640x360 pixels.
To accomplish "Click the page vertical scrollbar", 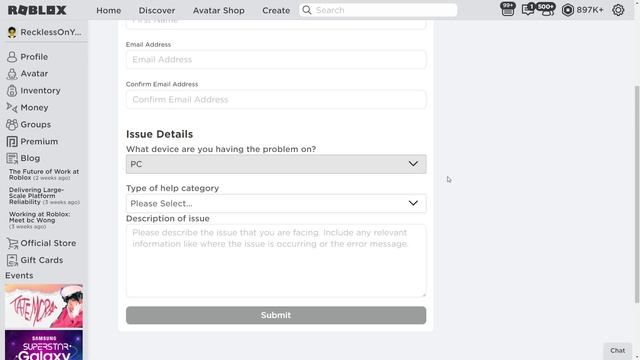I will click(x=637, y=194).
